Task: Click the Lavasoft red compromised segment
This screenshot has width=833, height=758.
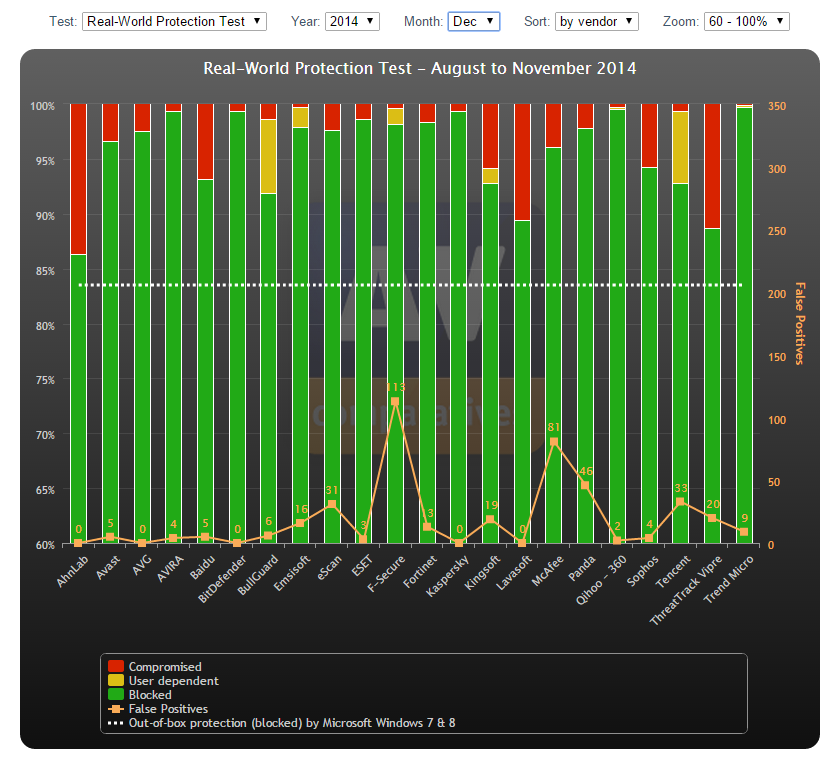Action: tap(522, 162)
